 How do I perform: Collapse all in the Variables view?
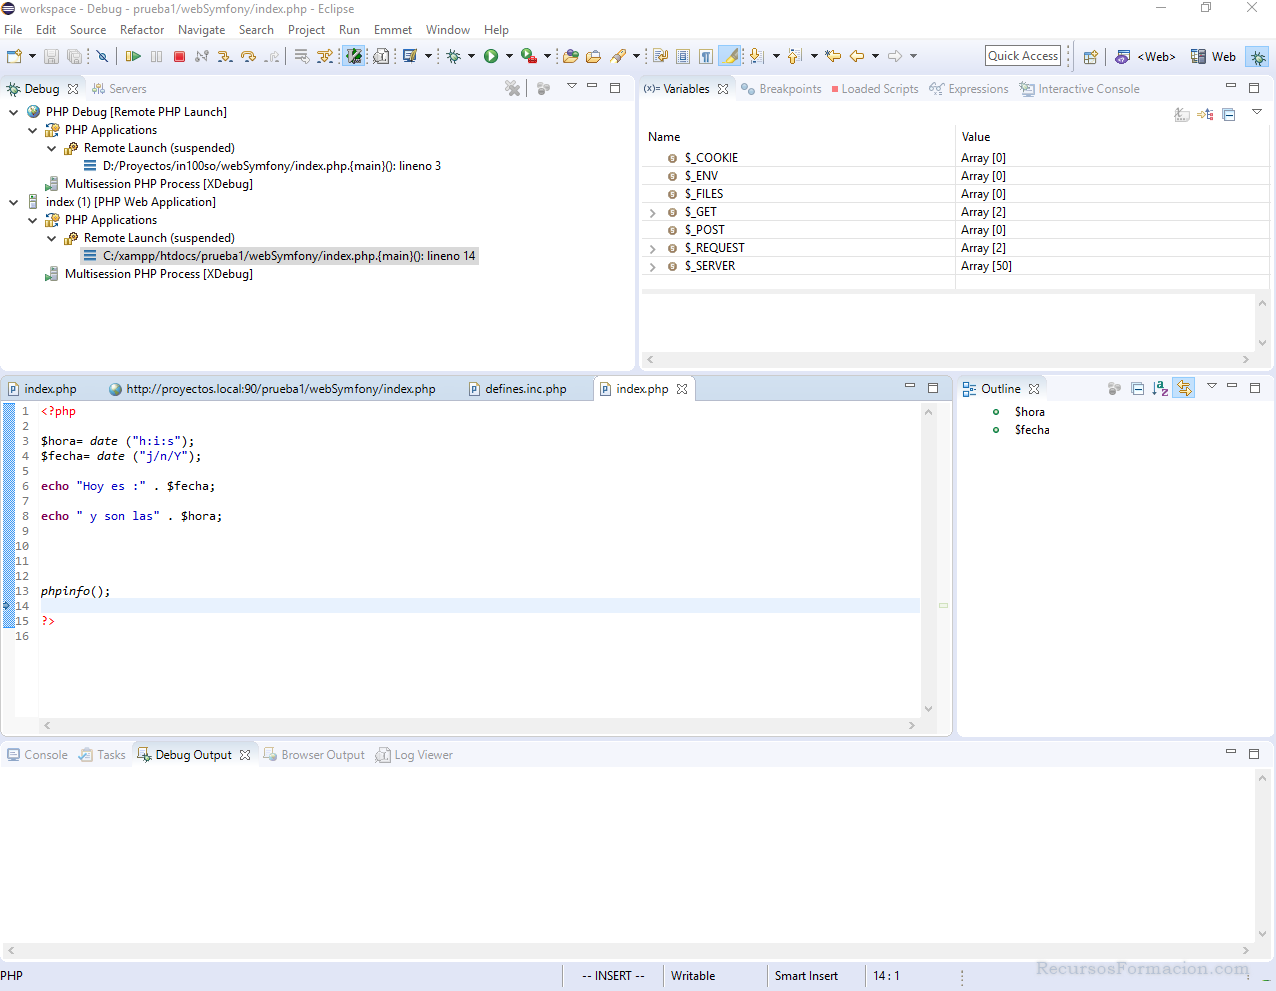(1229, 115)
